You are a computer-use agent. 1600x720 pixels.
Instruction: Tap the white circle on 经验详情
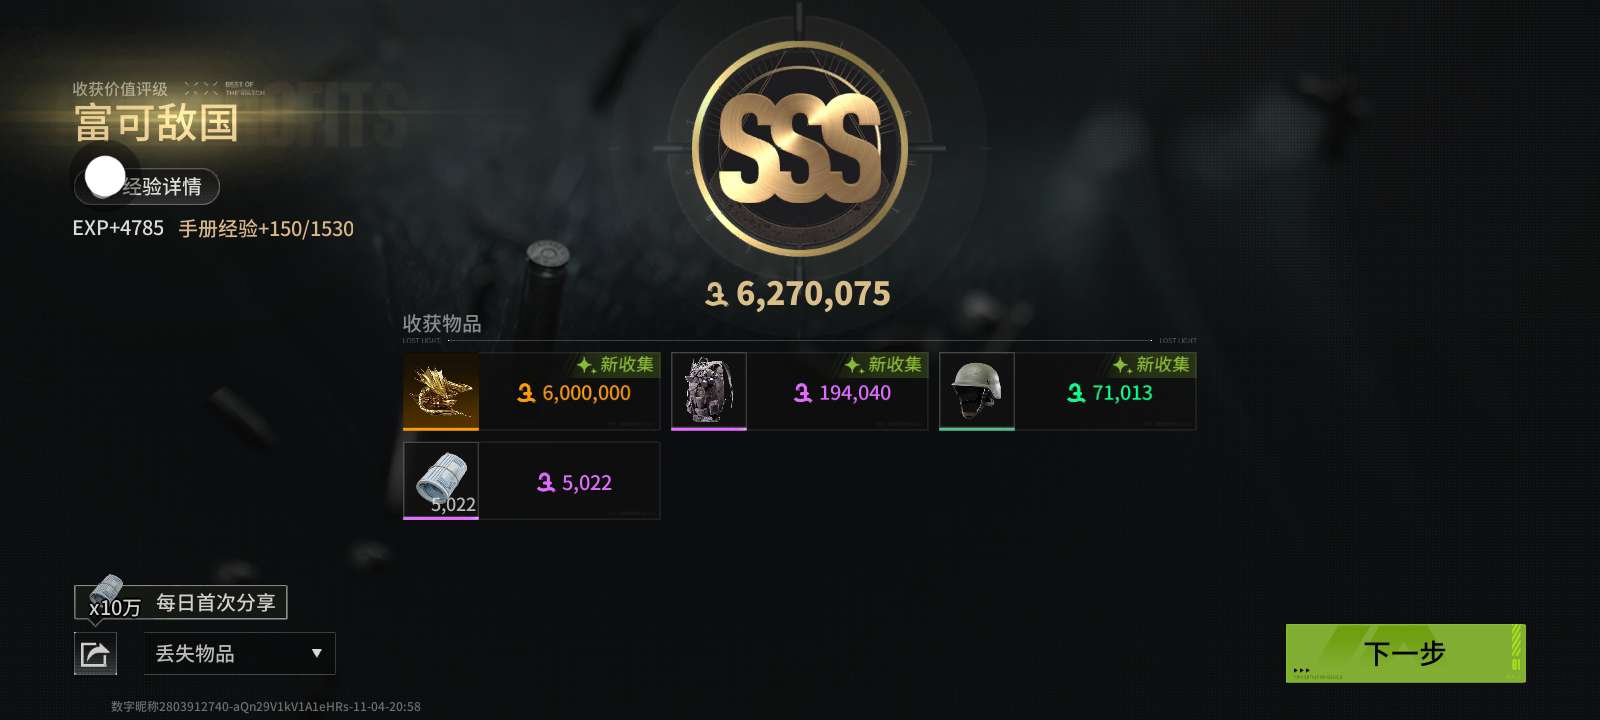click(x=105, y=177)
